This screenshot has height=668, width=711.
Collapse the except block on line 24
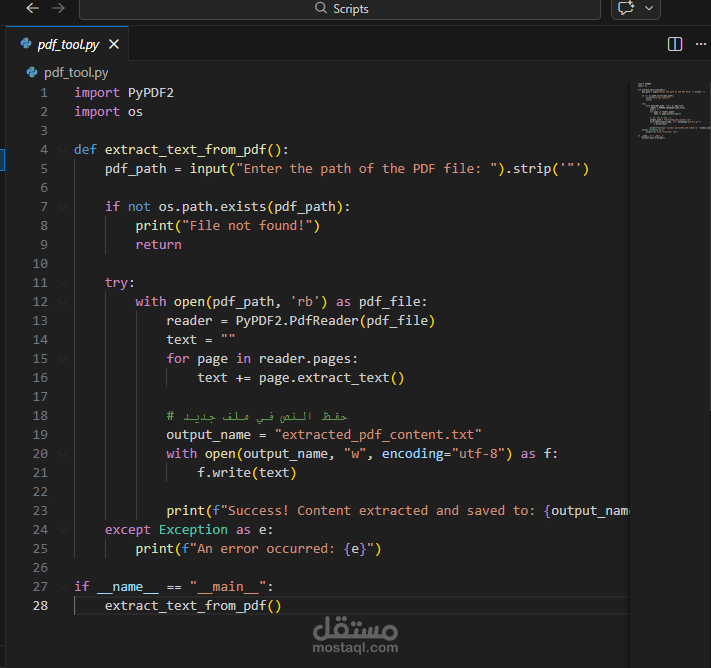(x=63, y=530)
